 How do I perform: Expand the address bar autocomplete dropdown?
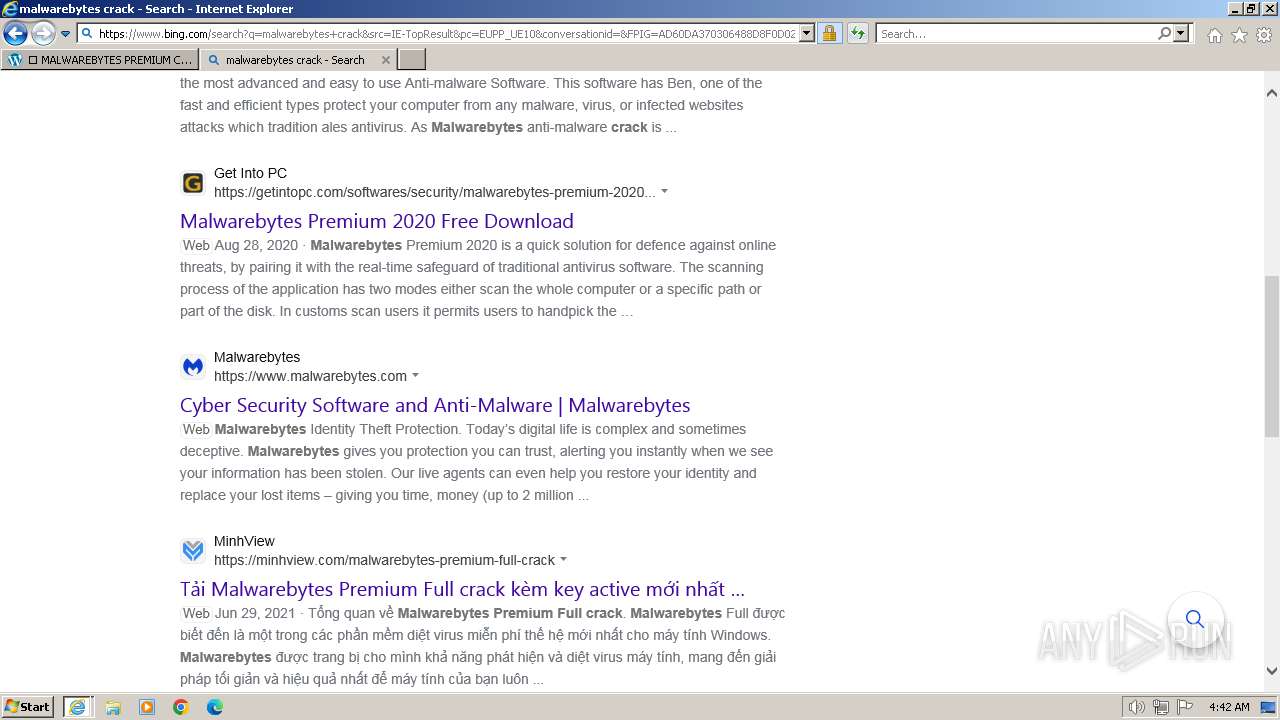[x=807, y=34]
